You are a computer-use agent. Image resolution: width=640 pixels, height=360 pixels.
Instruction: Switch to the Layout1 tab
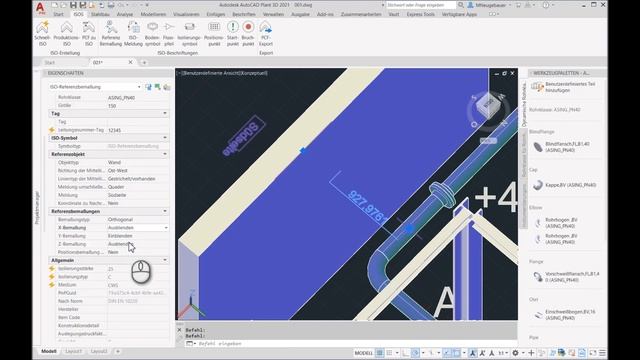tap(73, 351)
